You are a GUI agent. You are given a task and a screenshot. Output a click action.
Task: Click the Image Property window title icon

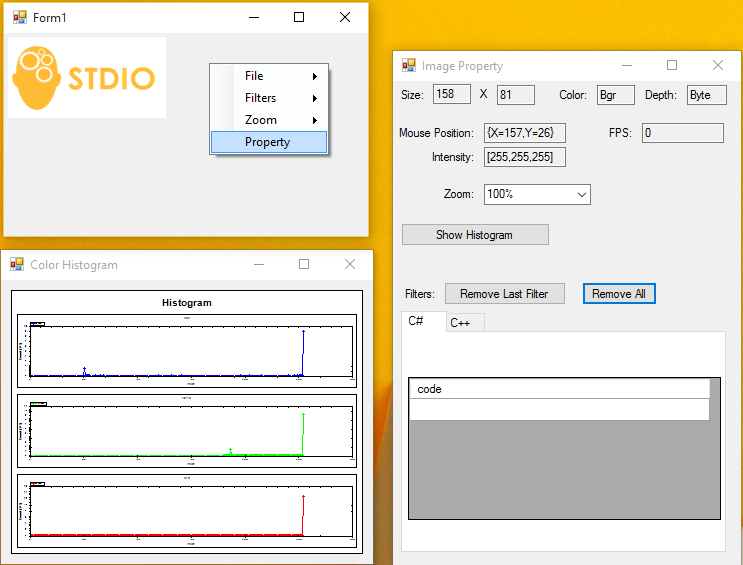pyautogui.click(x=409, y=65)
